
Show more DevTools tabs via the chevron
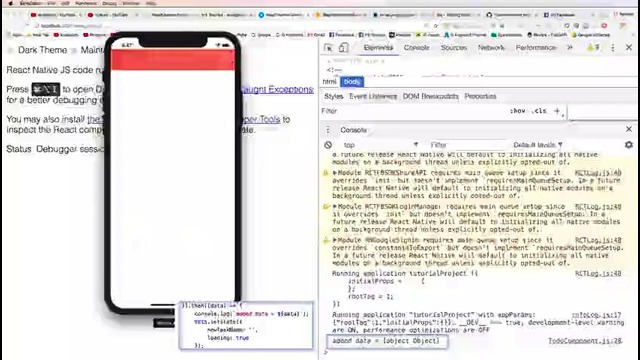[570, 48]
